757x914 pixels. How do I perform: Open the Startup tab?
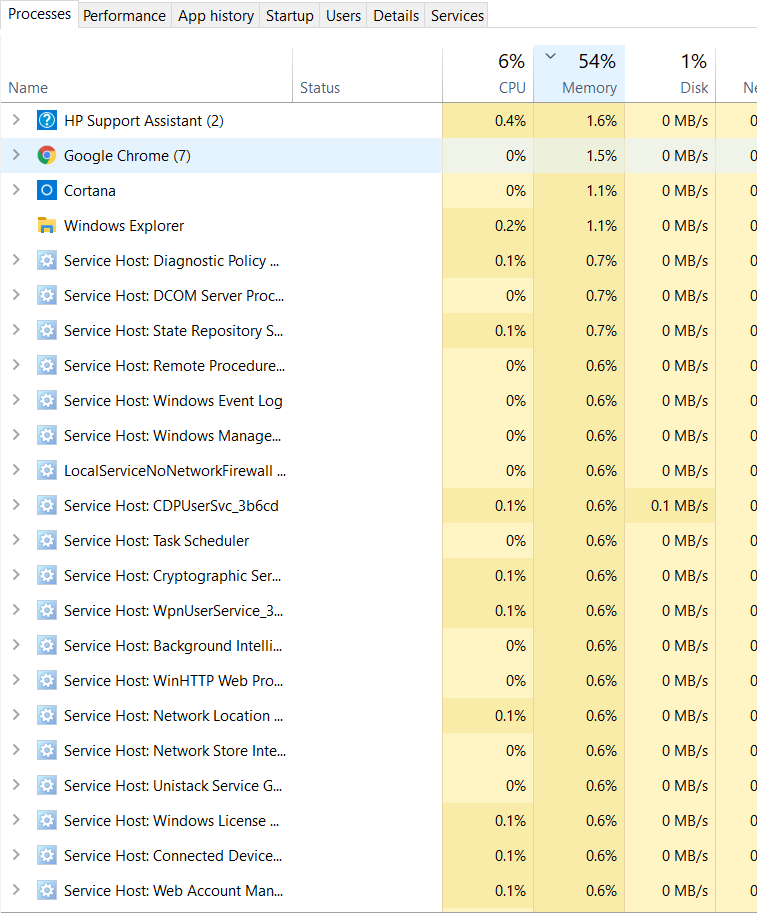click(x=289, y=15)
